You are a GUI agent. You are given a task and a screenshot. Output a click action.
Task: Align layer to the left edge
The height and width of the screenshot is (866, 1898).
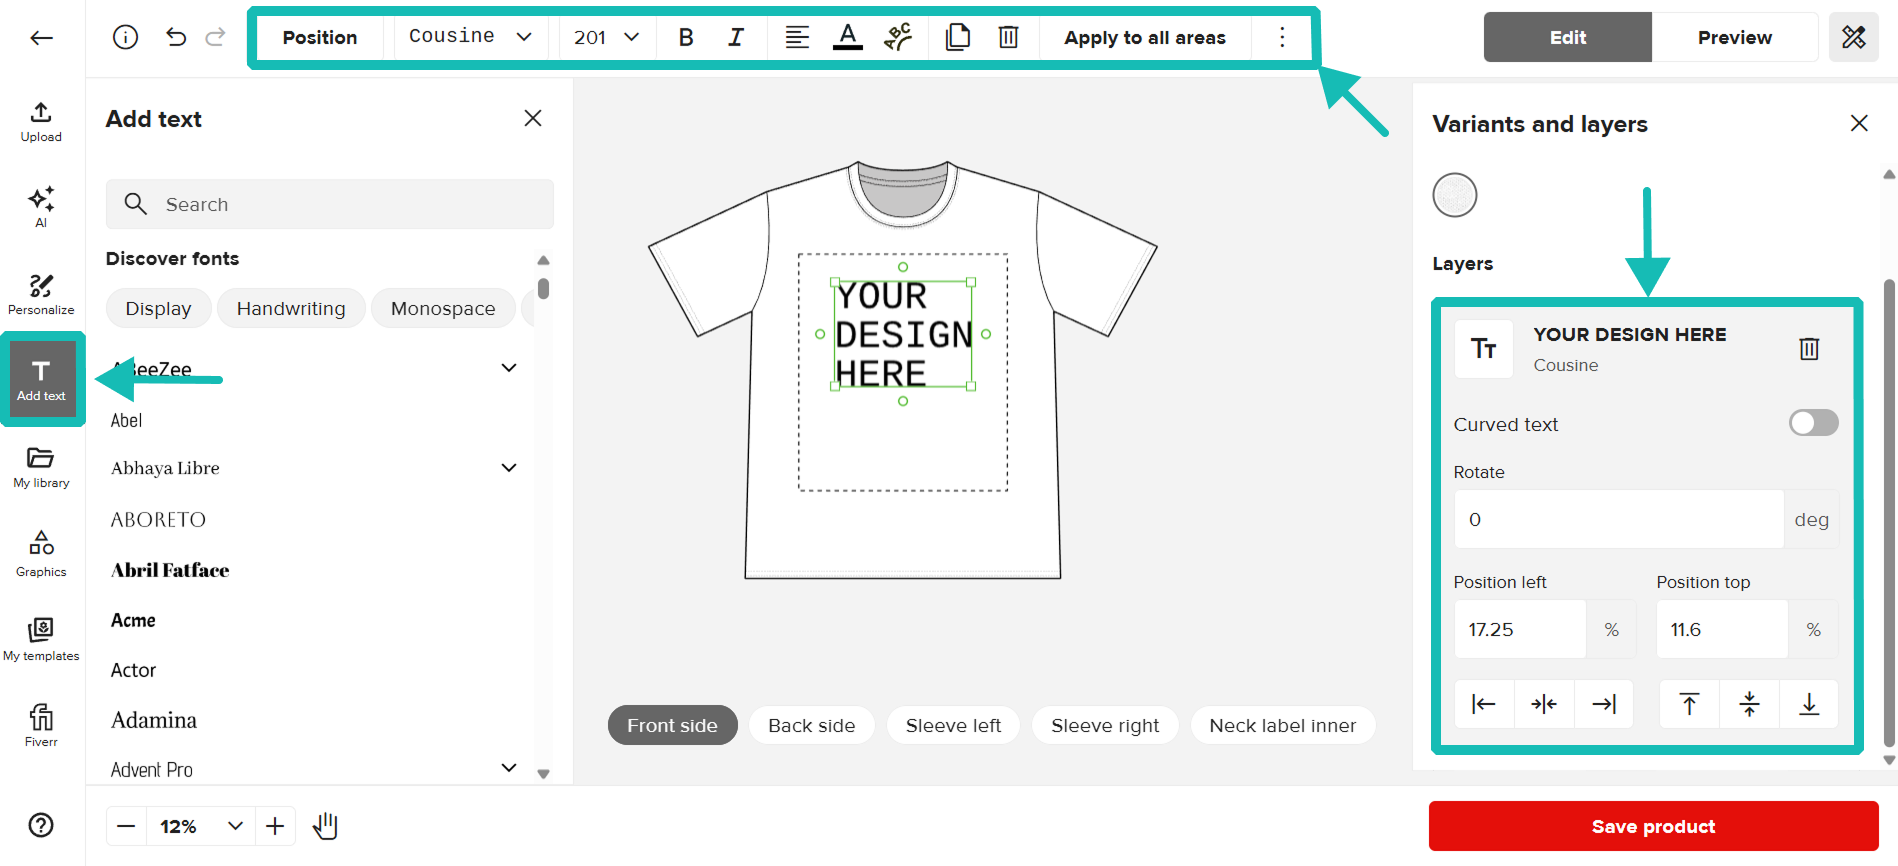click(1484, 704)
